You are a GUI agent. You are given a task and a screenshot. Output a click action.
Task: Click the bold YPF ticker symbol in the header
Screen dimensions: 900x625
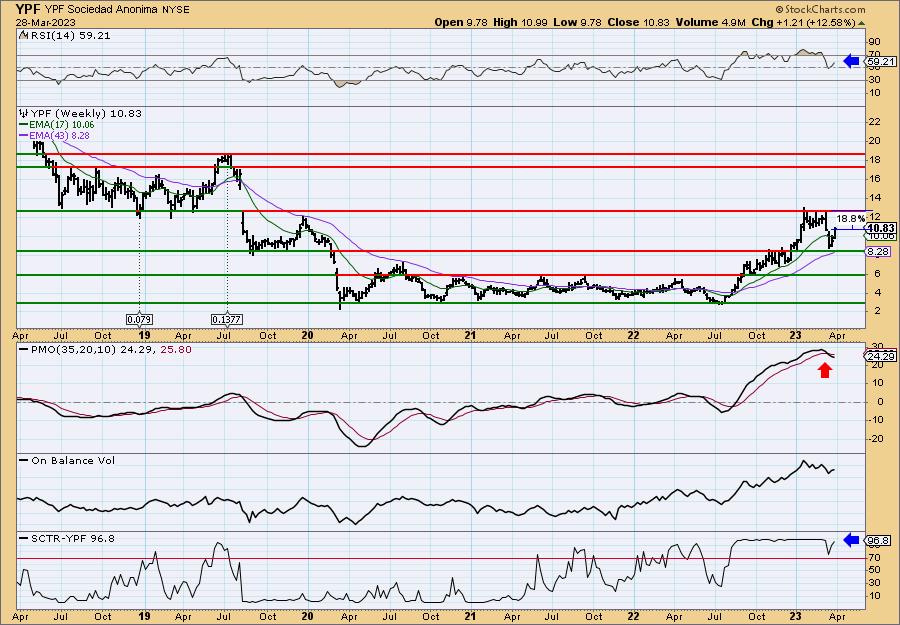click(x=28, y=9)
